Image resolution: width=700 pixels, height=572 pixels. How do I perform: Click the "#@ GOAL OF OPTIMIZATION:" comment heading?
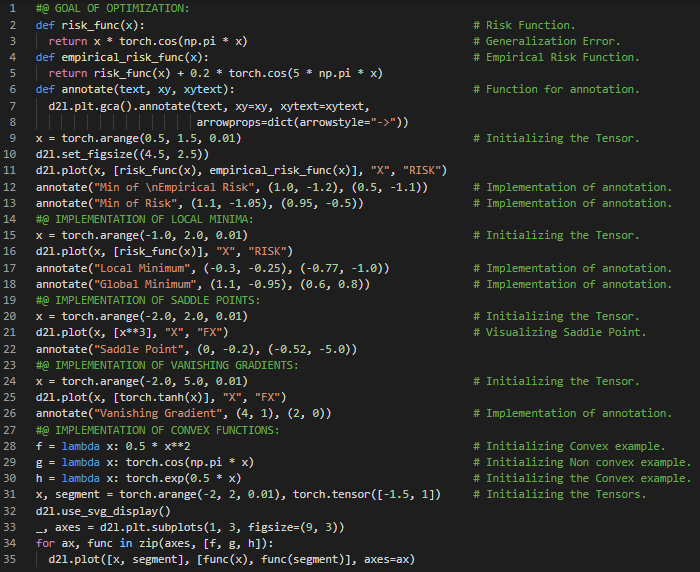point(111,8)
